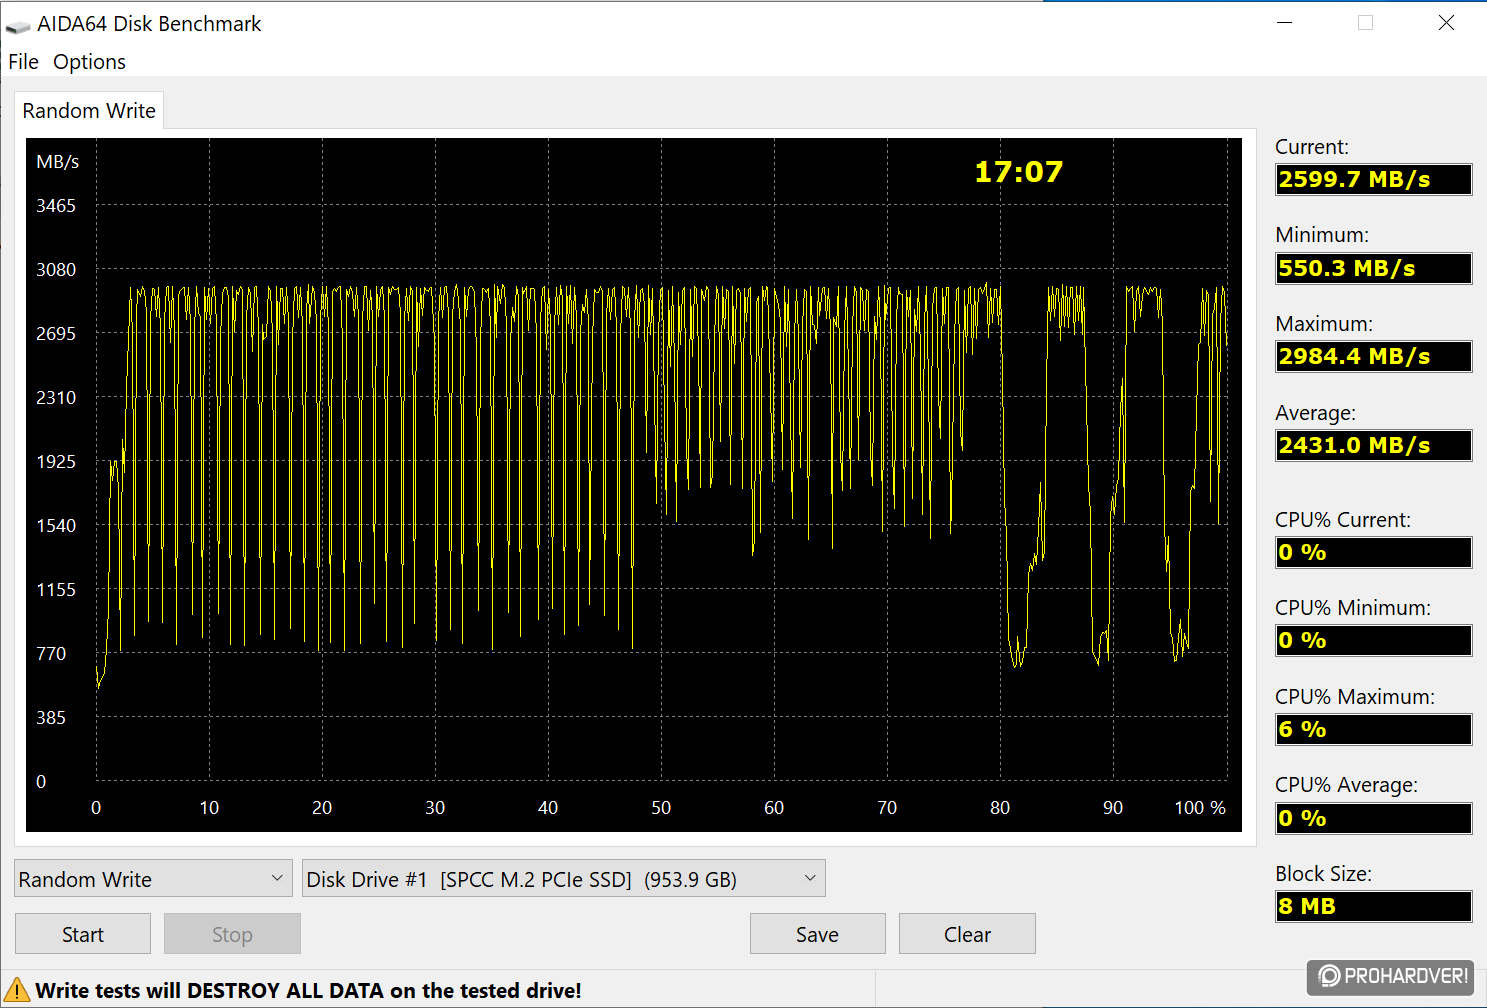The image size is (1487, 1008).
Task: Open the Random Write test type dropdown
Action: point(153,879)
